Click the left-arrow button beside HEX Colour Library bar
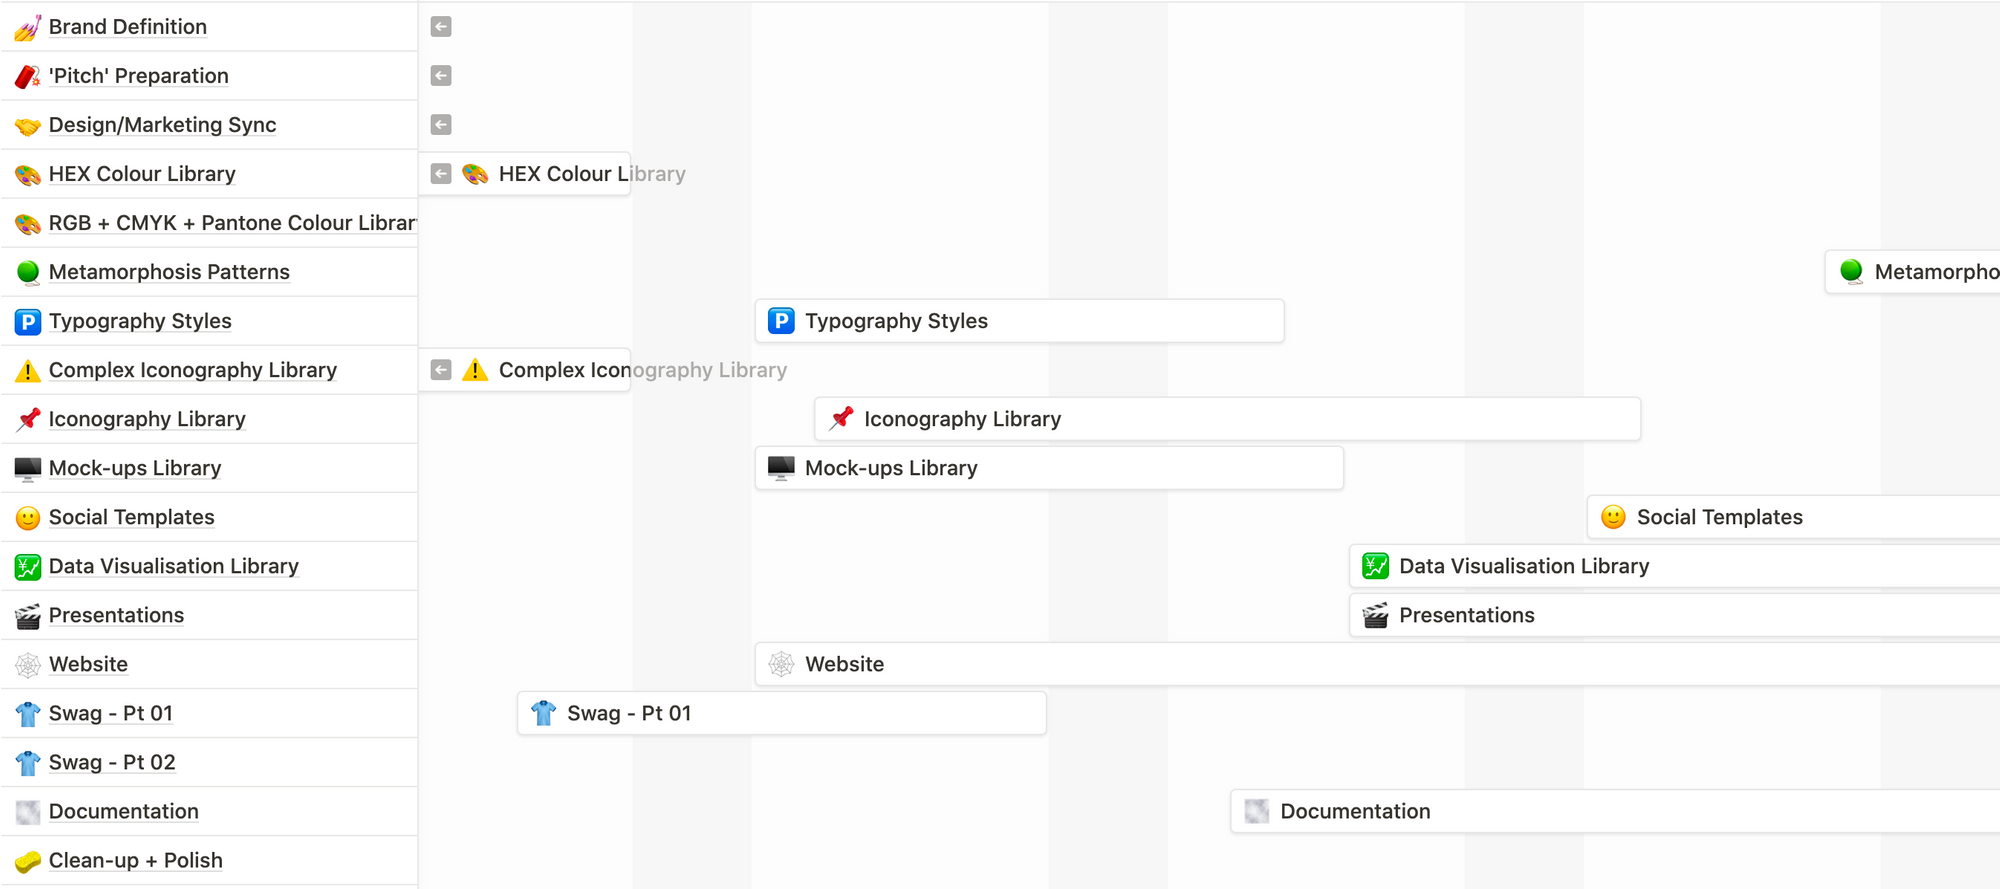 [x=440, y=173]
